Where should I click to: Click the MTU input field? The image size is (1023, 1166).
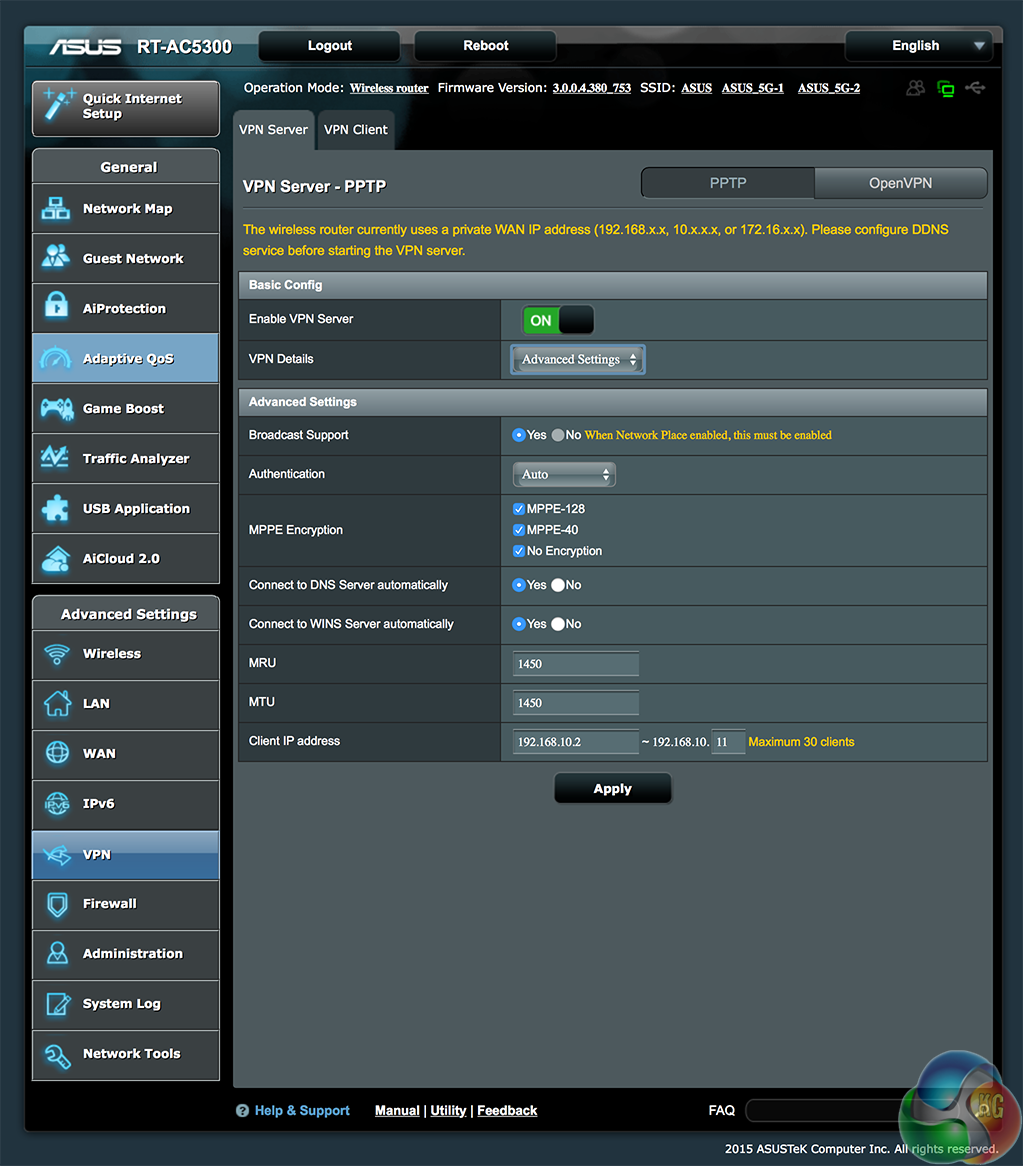pyautogui.click(x=575, y=703)
